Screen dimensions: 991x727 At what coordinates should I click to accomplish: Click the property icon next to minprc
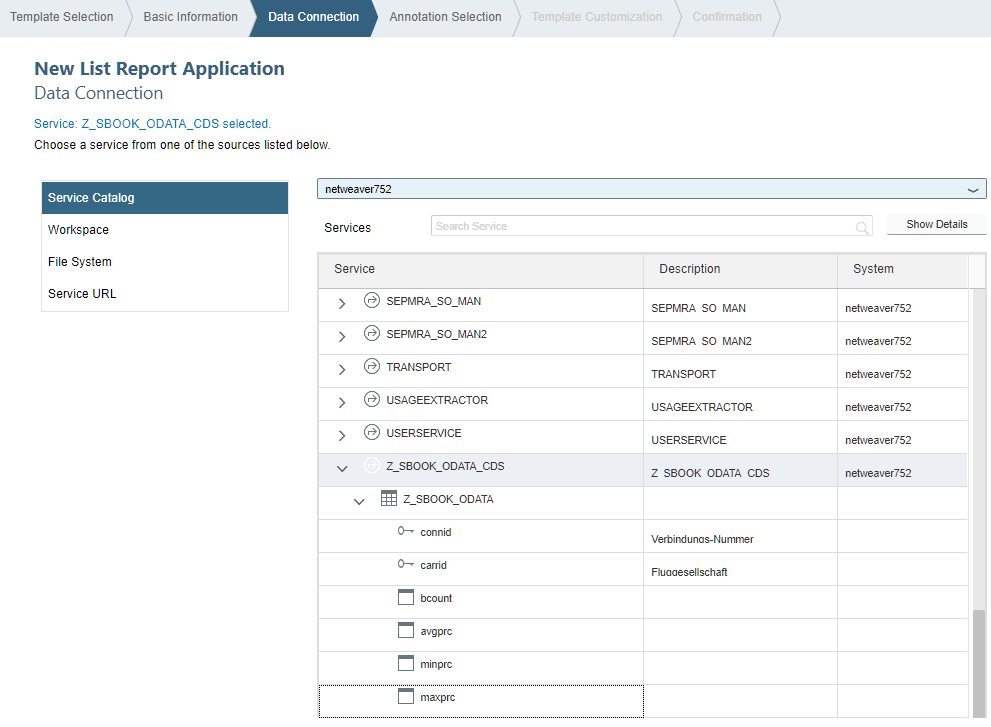pos(406,664)
